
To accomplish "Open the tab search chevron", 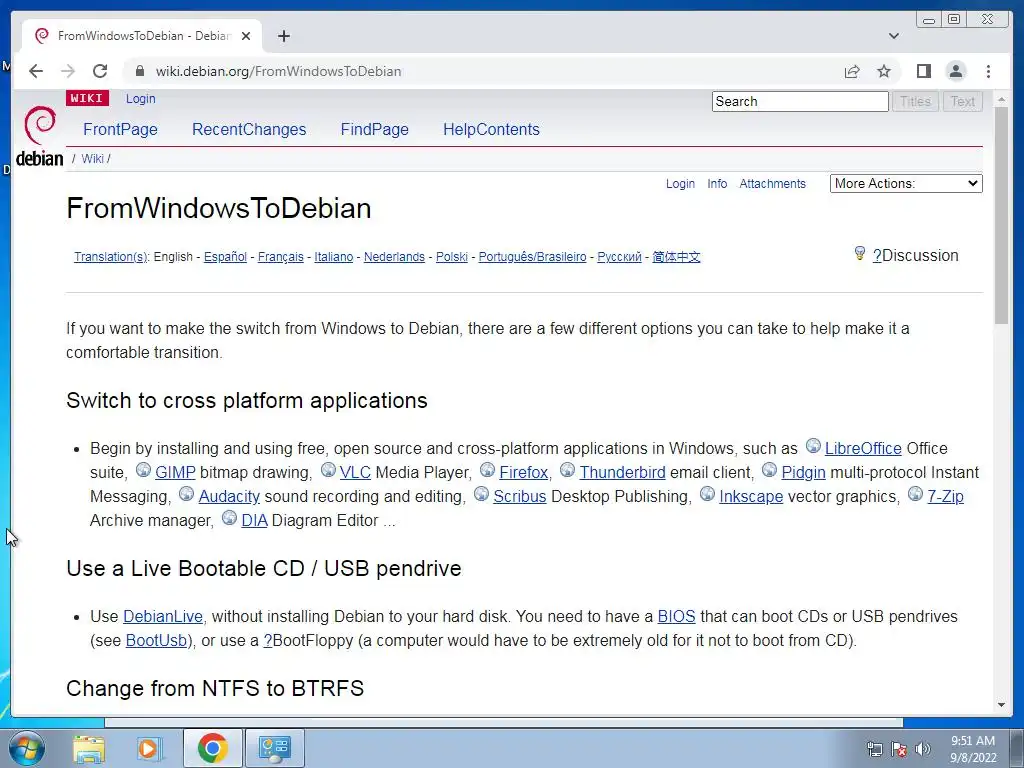I will tap(894, 36).
